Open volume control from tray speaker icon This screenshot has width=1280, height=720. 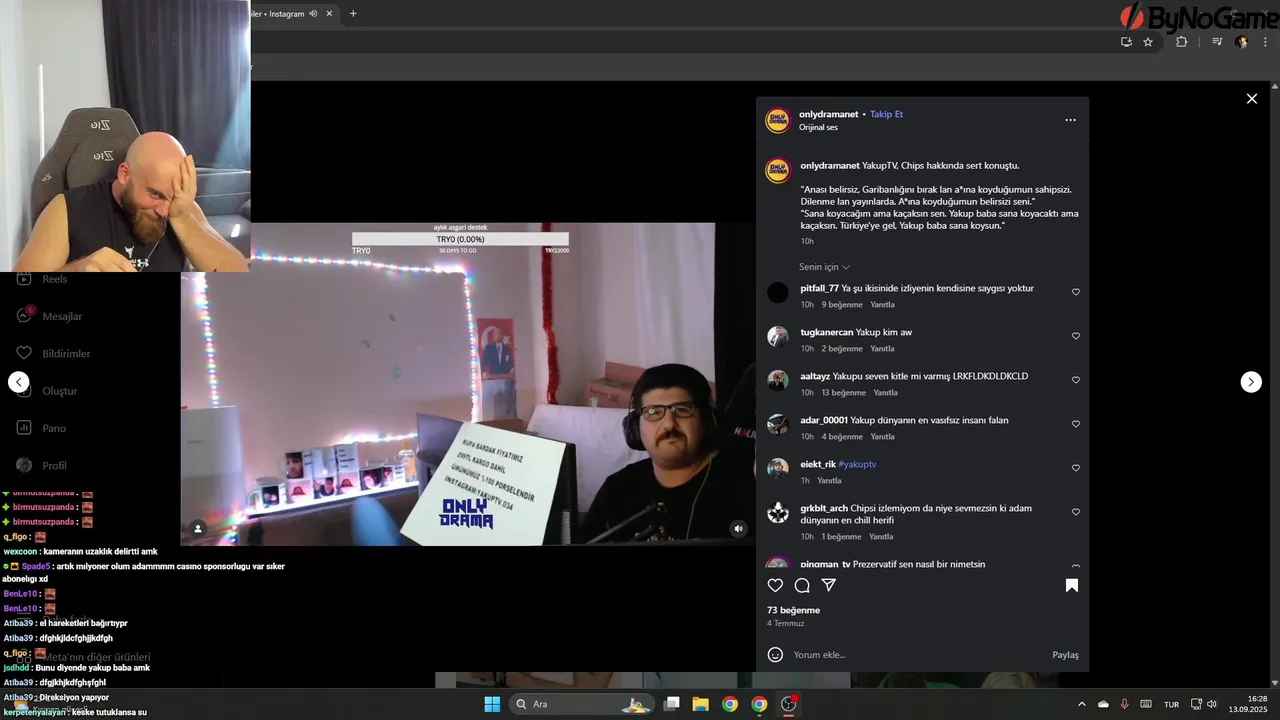[x=1211, y=704]
